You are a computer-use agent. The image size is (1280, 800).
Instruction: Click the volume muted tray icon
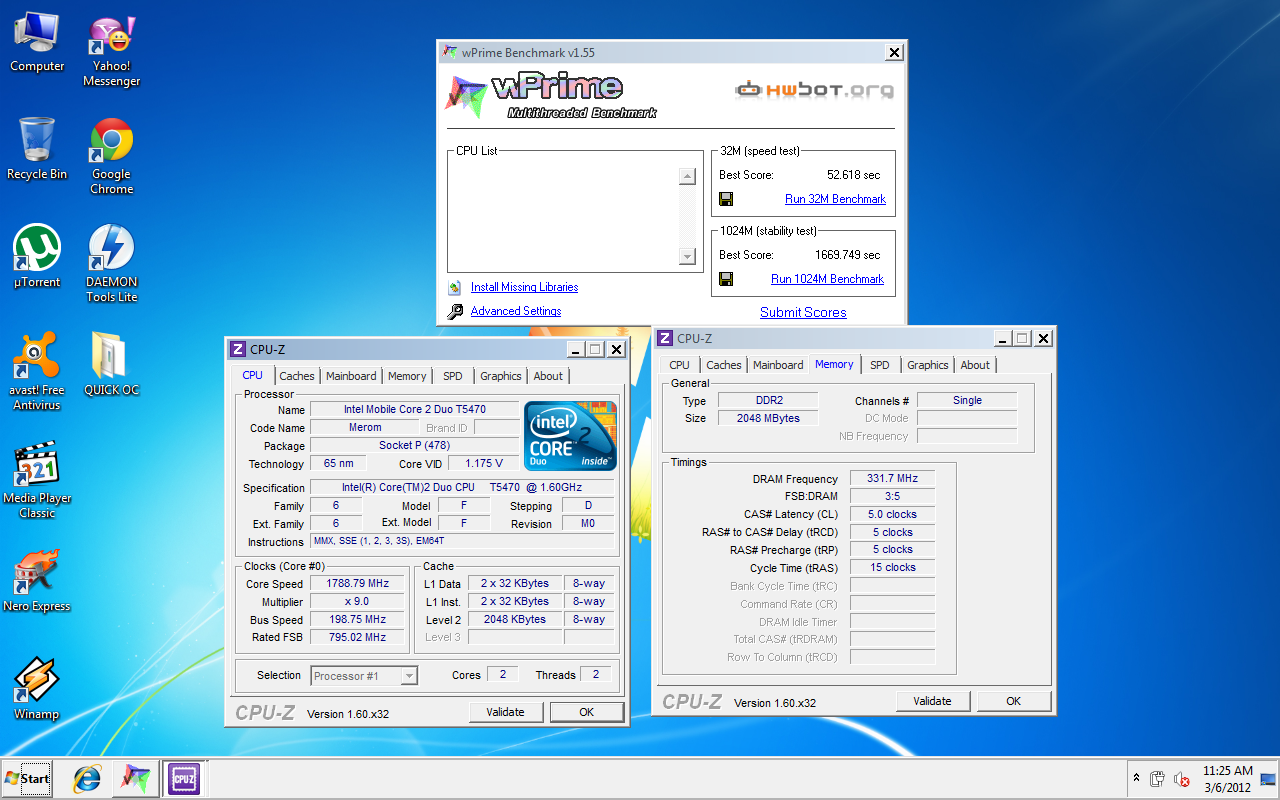click(1182, 778)
